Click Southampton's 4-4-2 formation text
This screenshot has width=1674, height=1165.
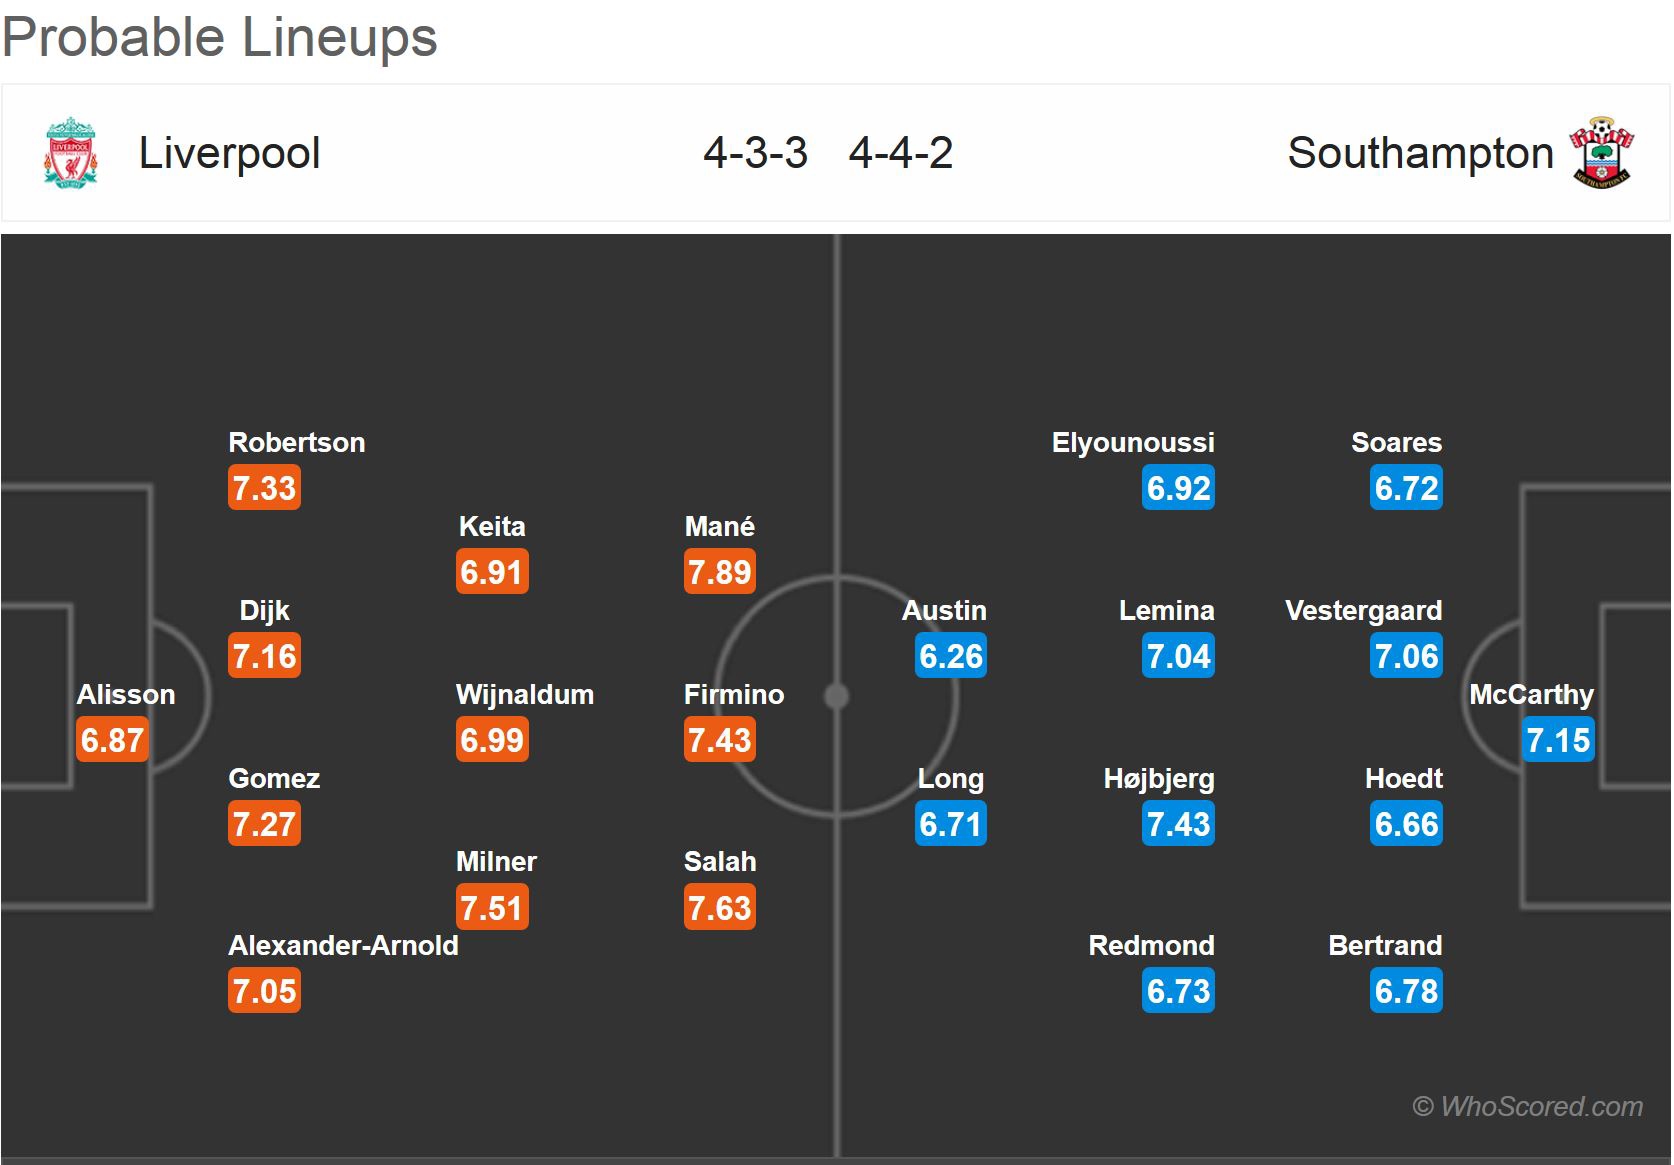[900, 153]
